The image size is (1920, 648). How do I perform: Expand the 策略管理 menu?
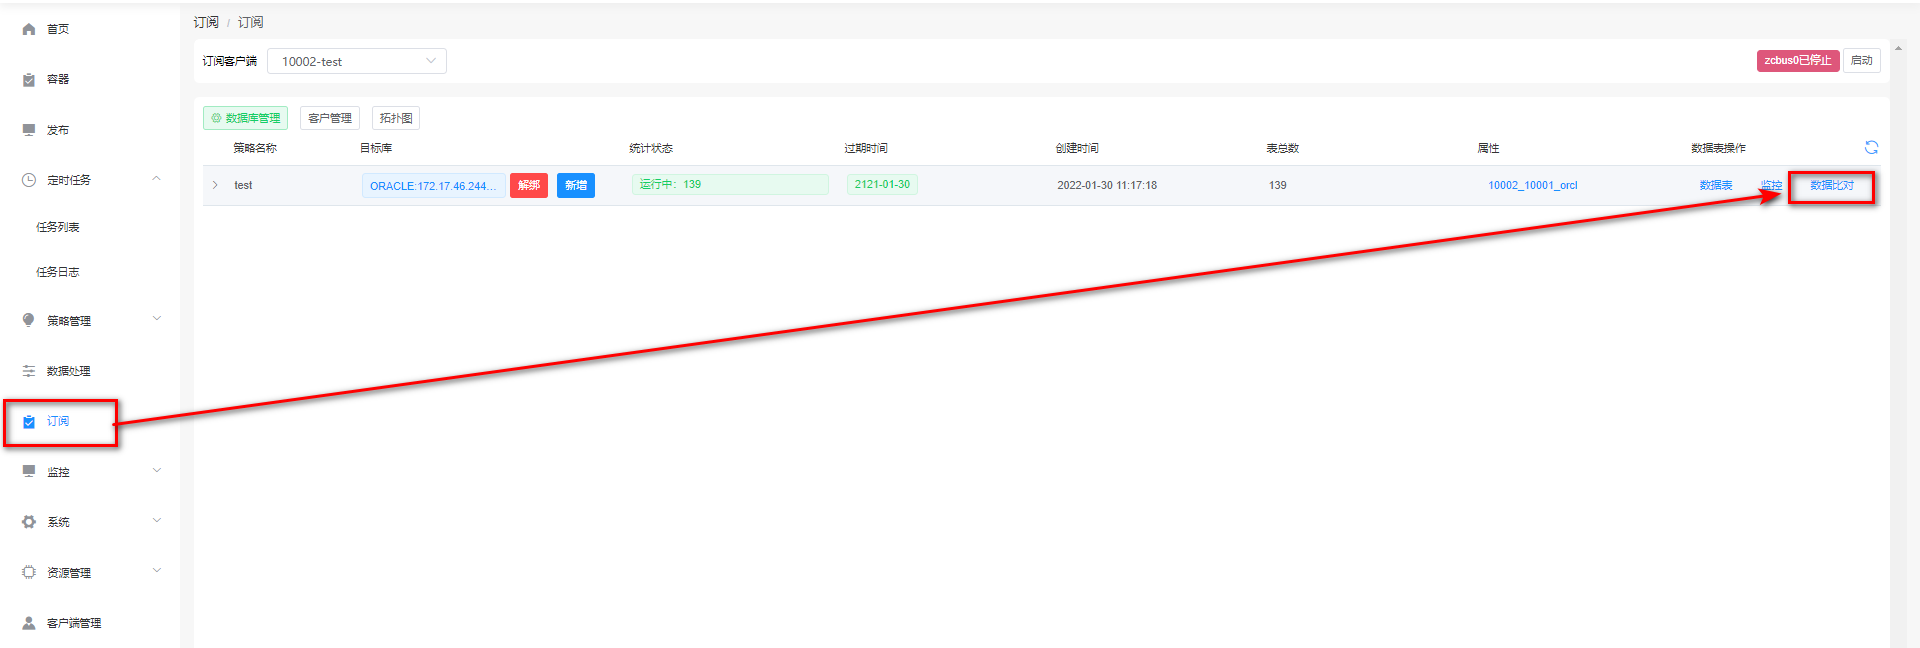156,320
